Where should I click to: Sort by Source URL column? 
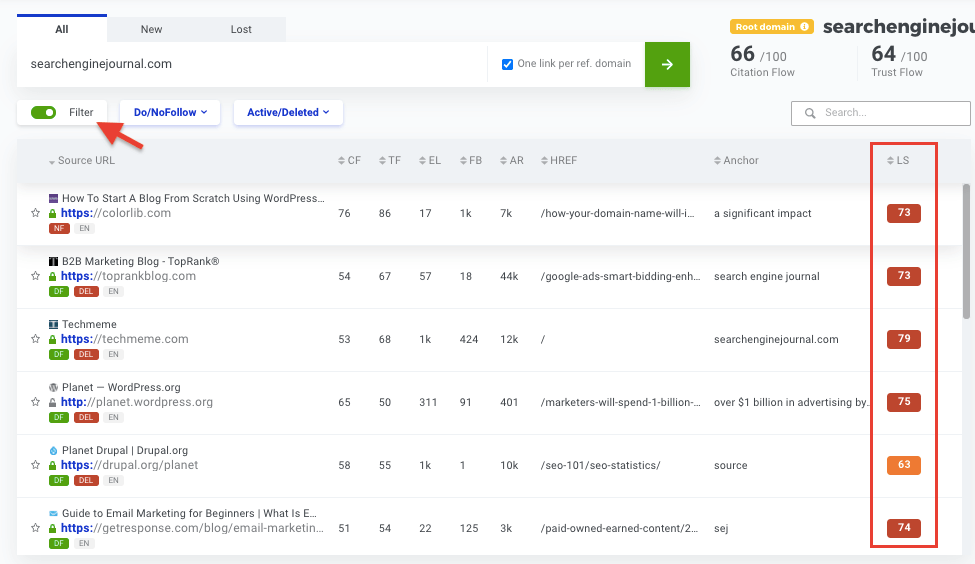point(81,160)
